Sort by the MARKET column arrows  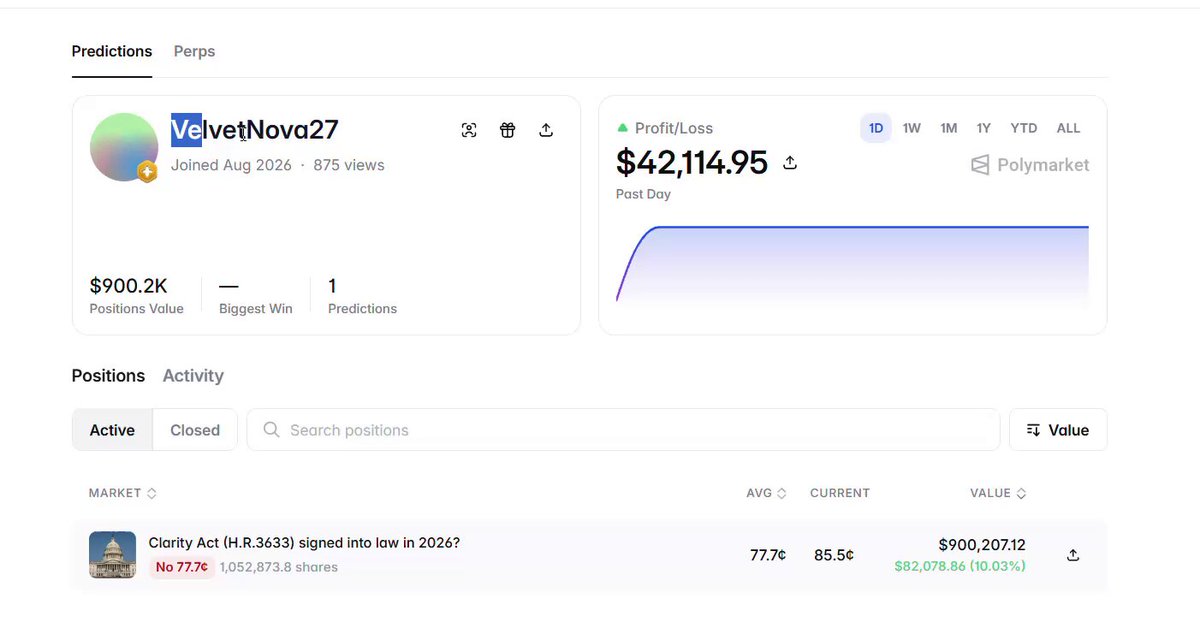[152, 493]
